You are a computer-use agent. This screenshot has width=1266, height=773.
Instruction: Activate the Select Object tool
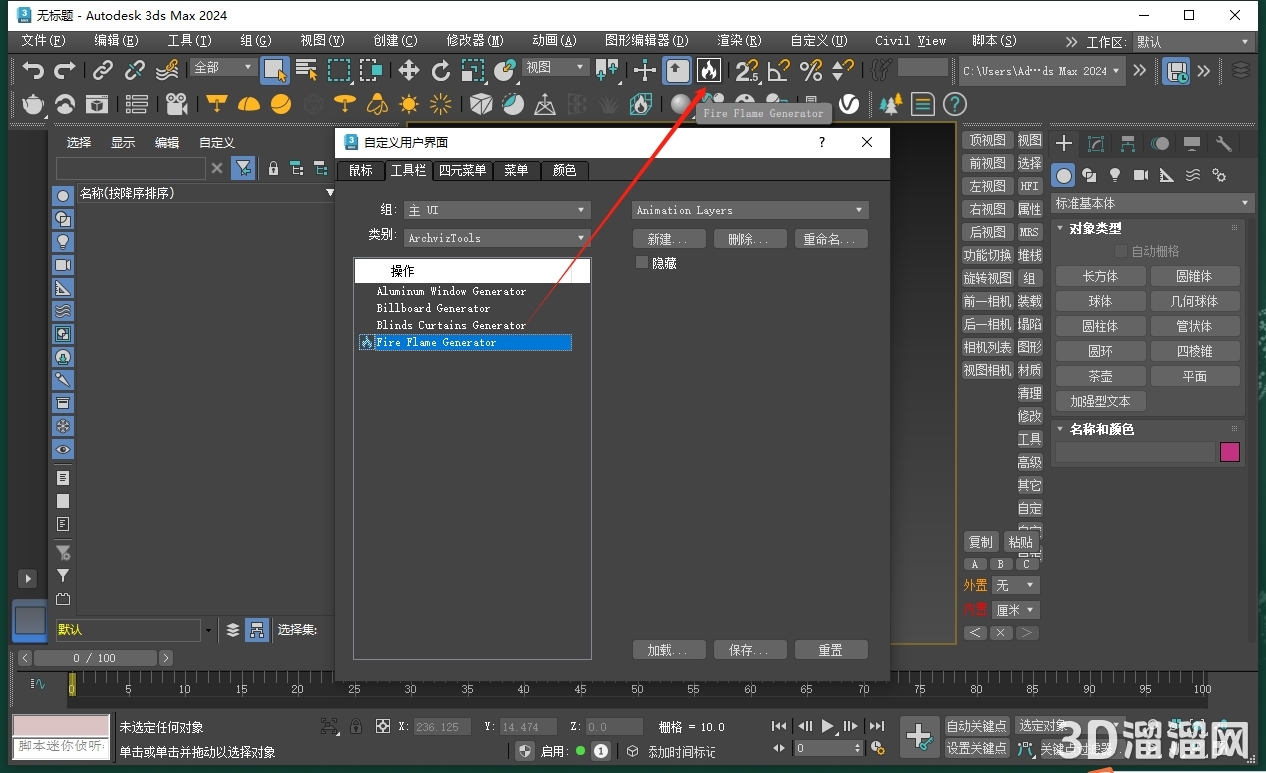click(x=275, y=70)
